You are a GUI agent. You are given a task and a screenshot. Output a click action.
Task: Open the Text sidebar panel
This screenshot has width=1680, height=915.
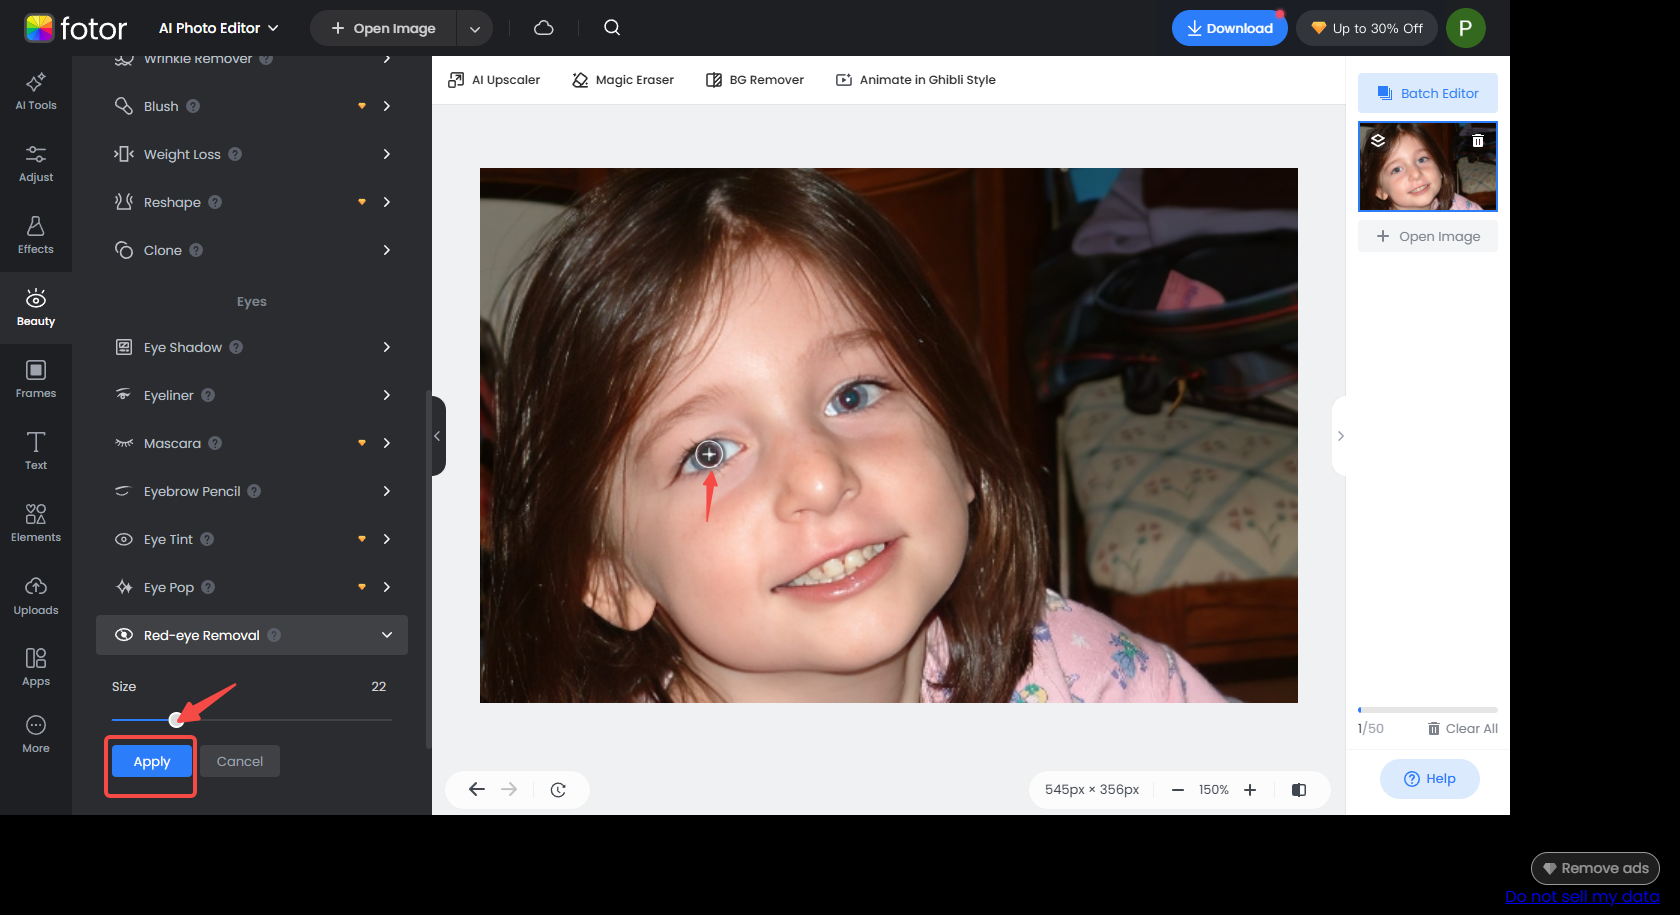(36, 451)
